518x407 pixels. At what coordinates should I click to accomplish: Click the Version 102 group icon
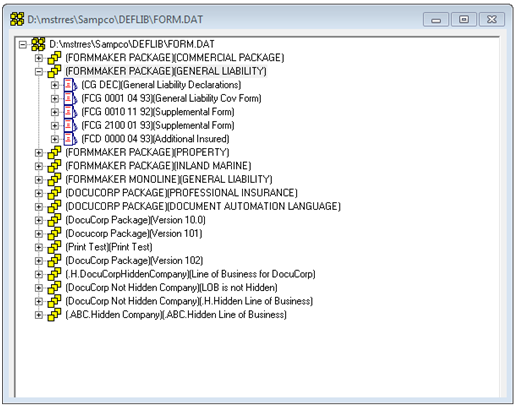coord(54,261)
